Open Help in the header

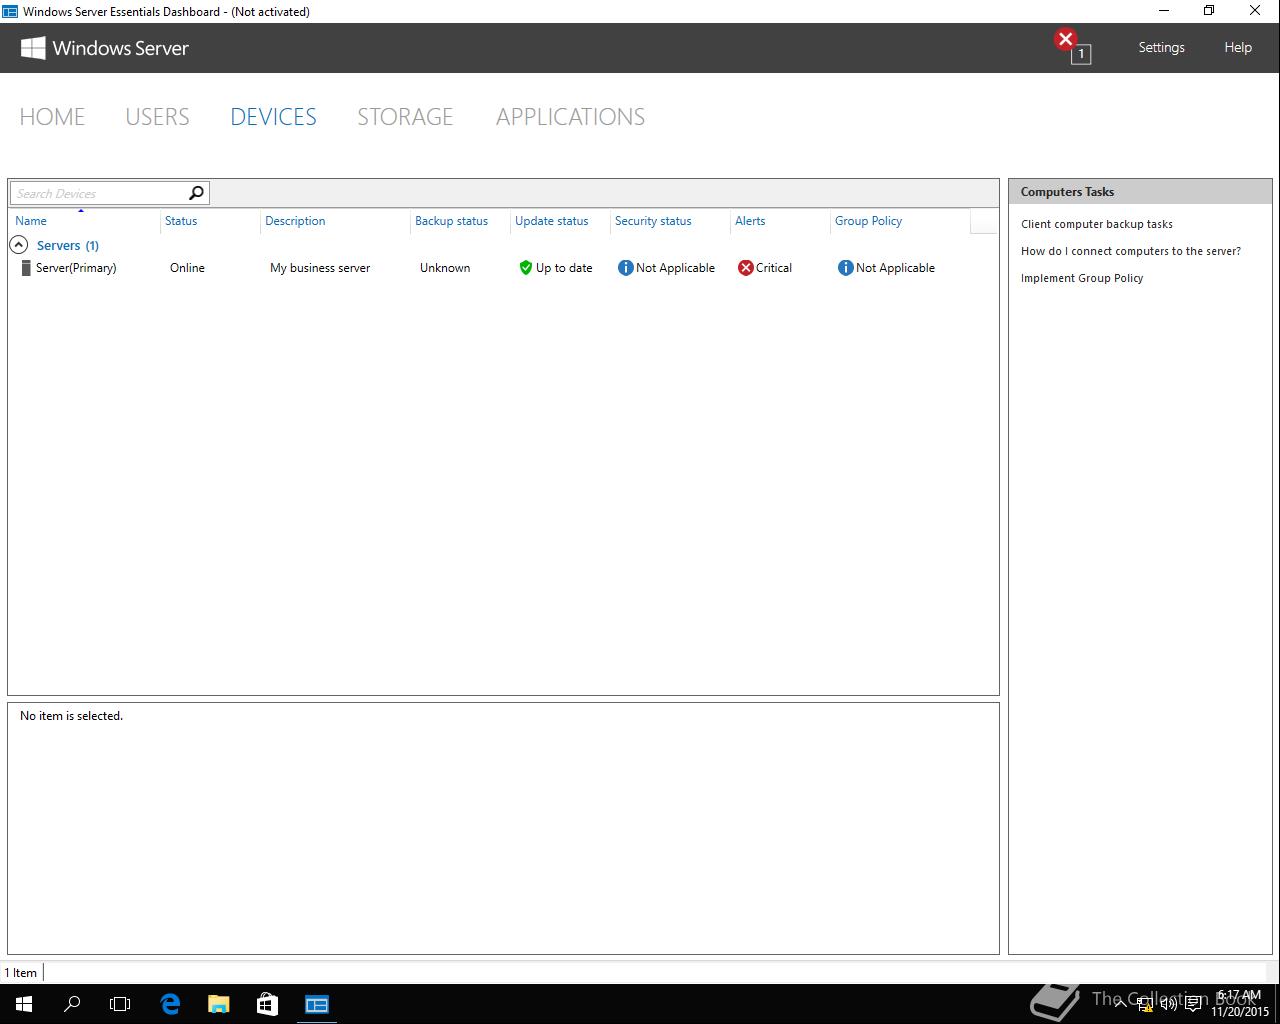click(x=1238, y=47)
